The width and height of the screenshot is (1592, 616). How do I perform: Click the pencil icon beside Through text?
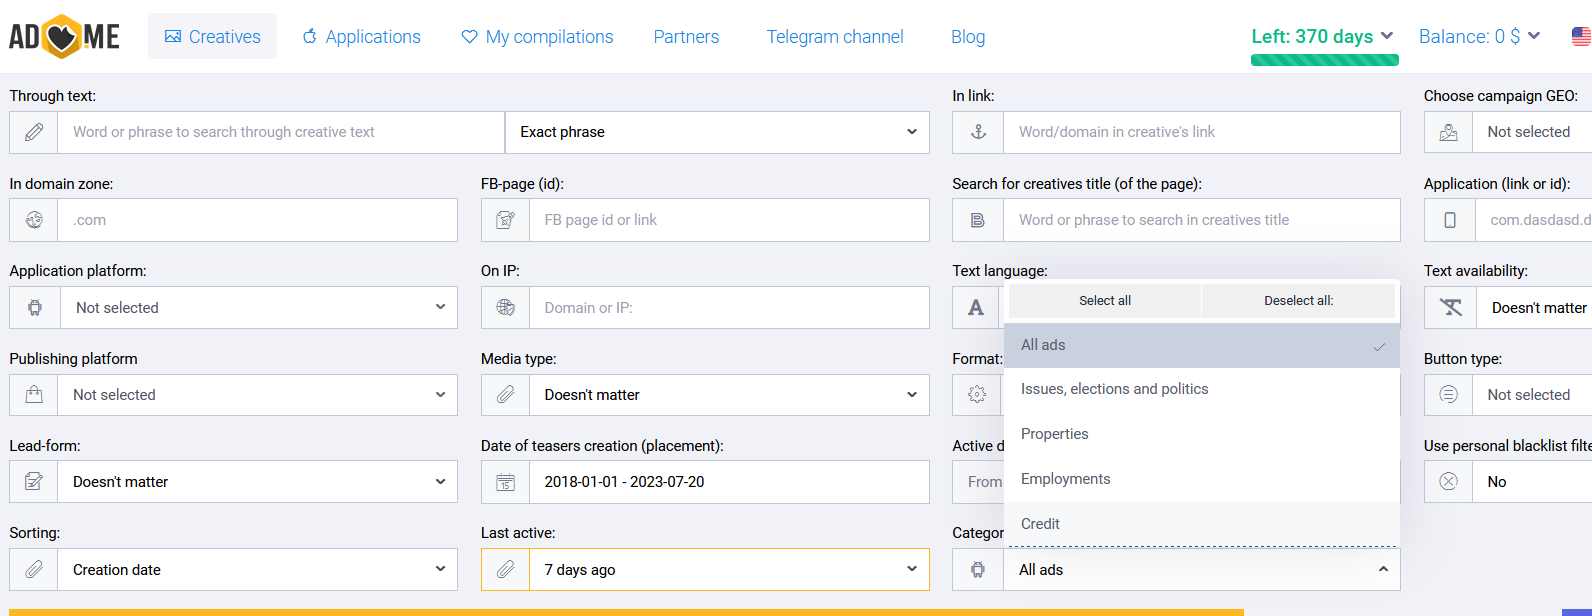[34, 132]
